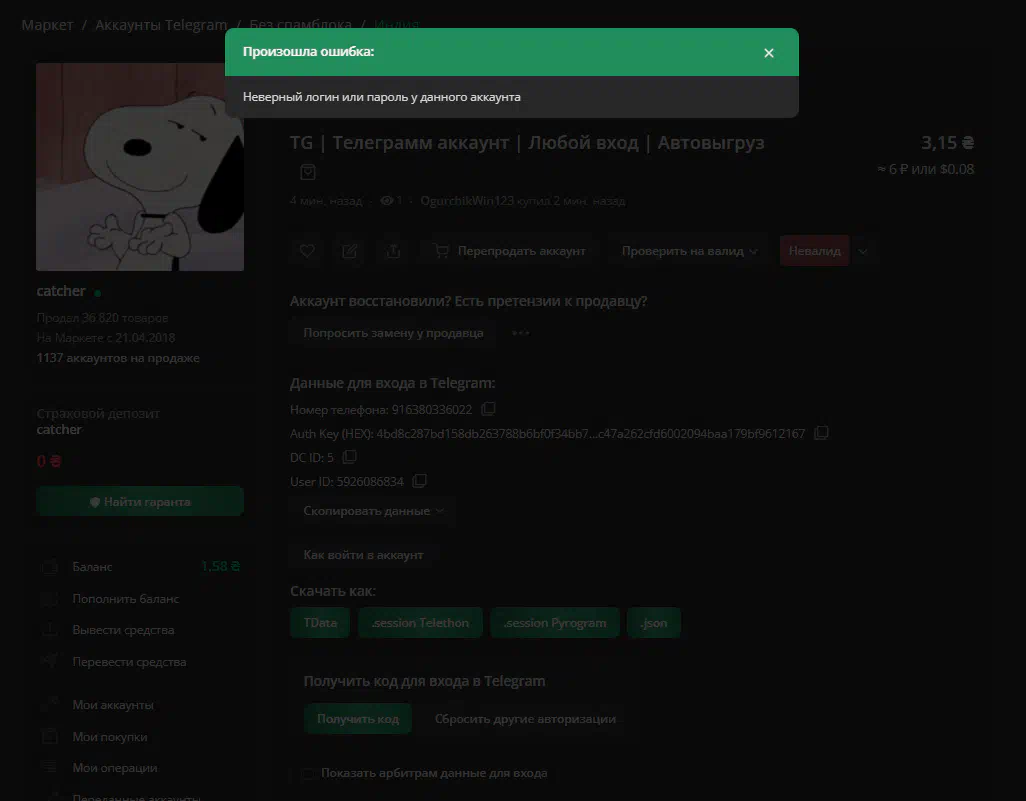Copy the Auth Key HEX value
1026x801 pixels.
pyautogui.click(x=821, y=433)
